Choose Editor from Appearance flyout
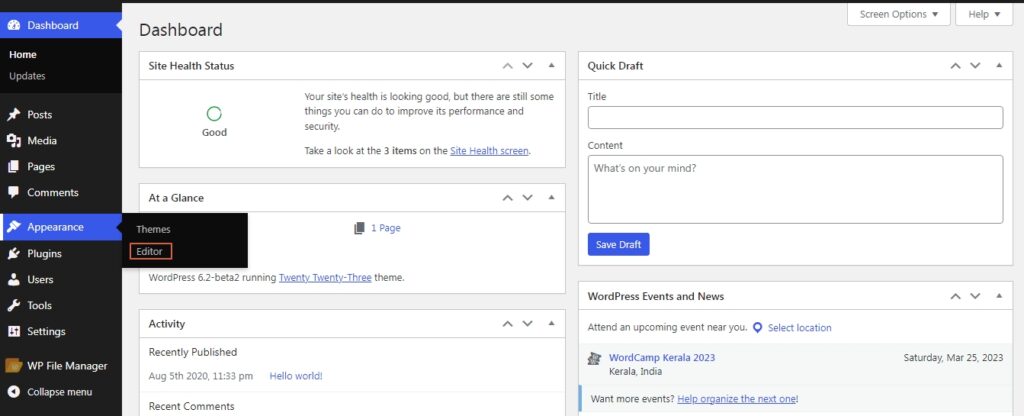This screenshot has height=416, width=1024. 150,251
